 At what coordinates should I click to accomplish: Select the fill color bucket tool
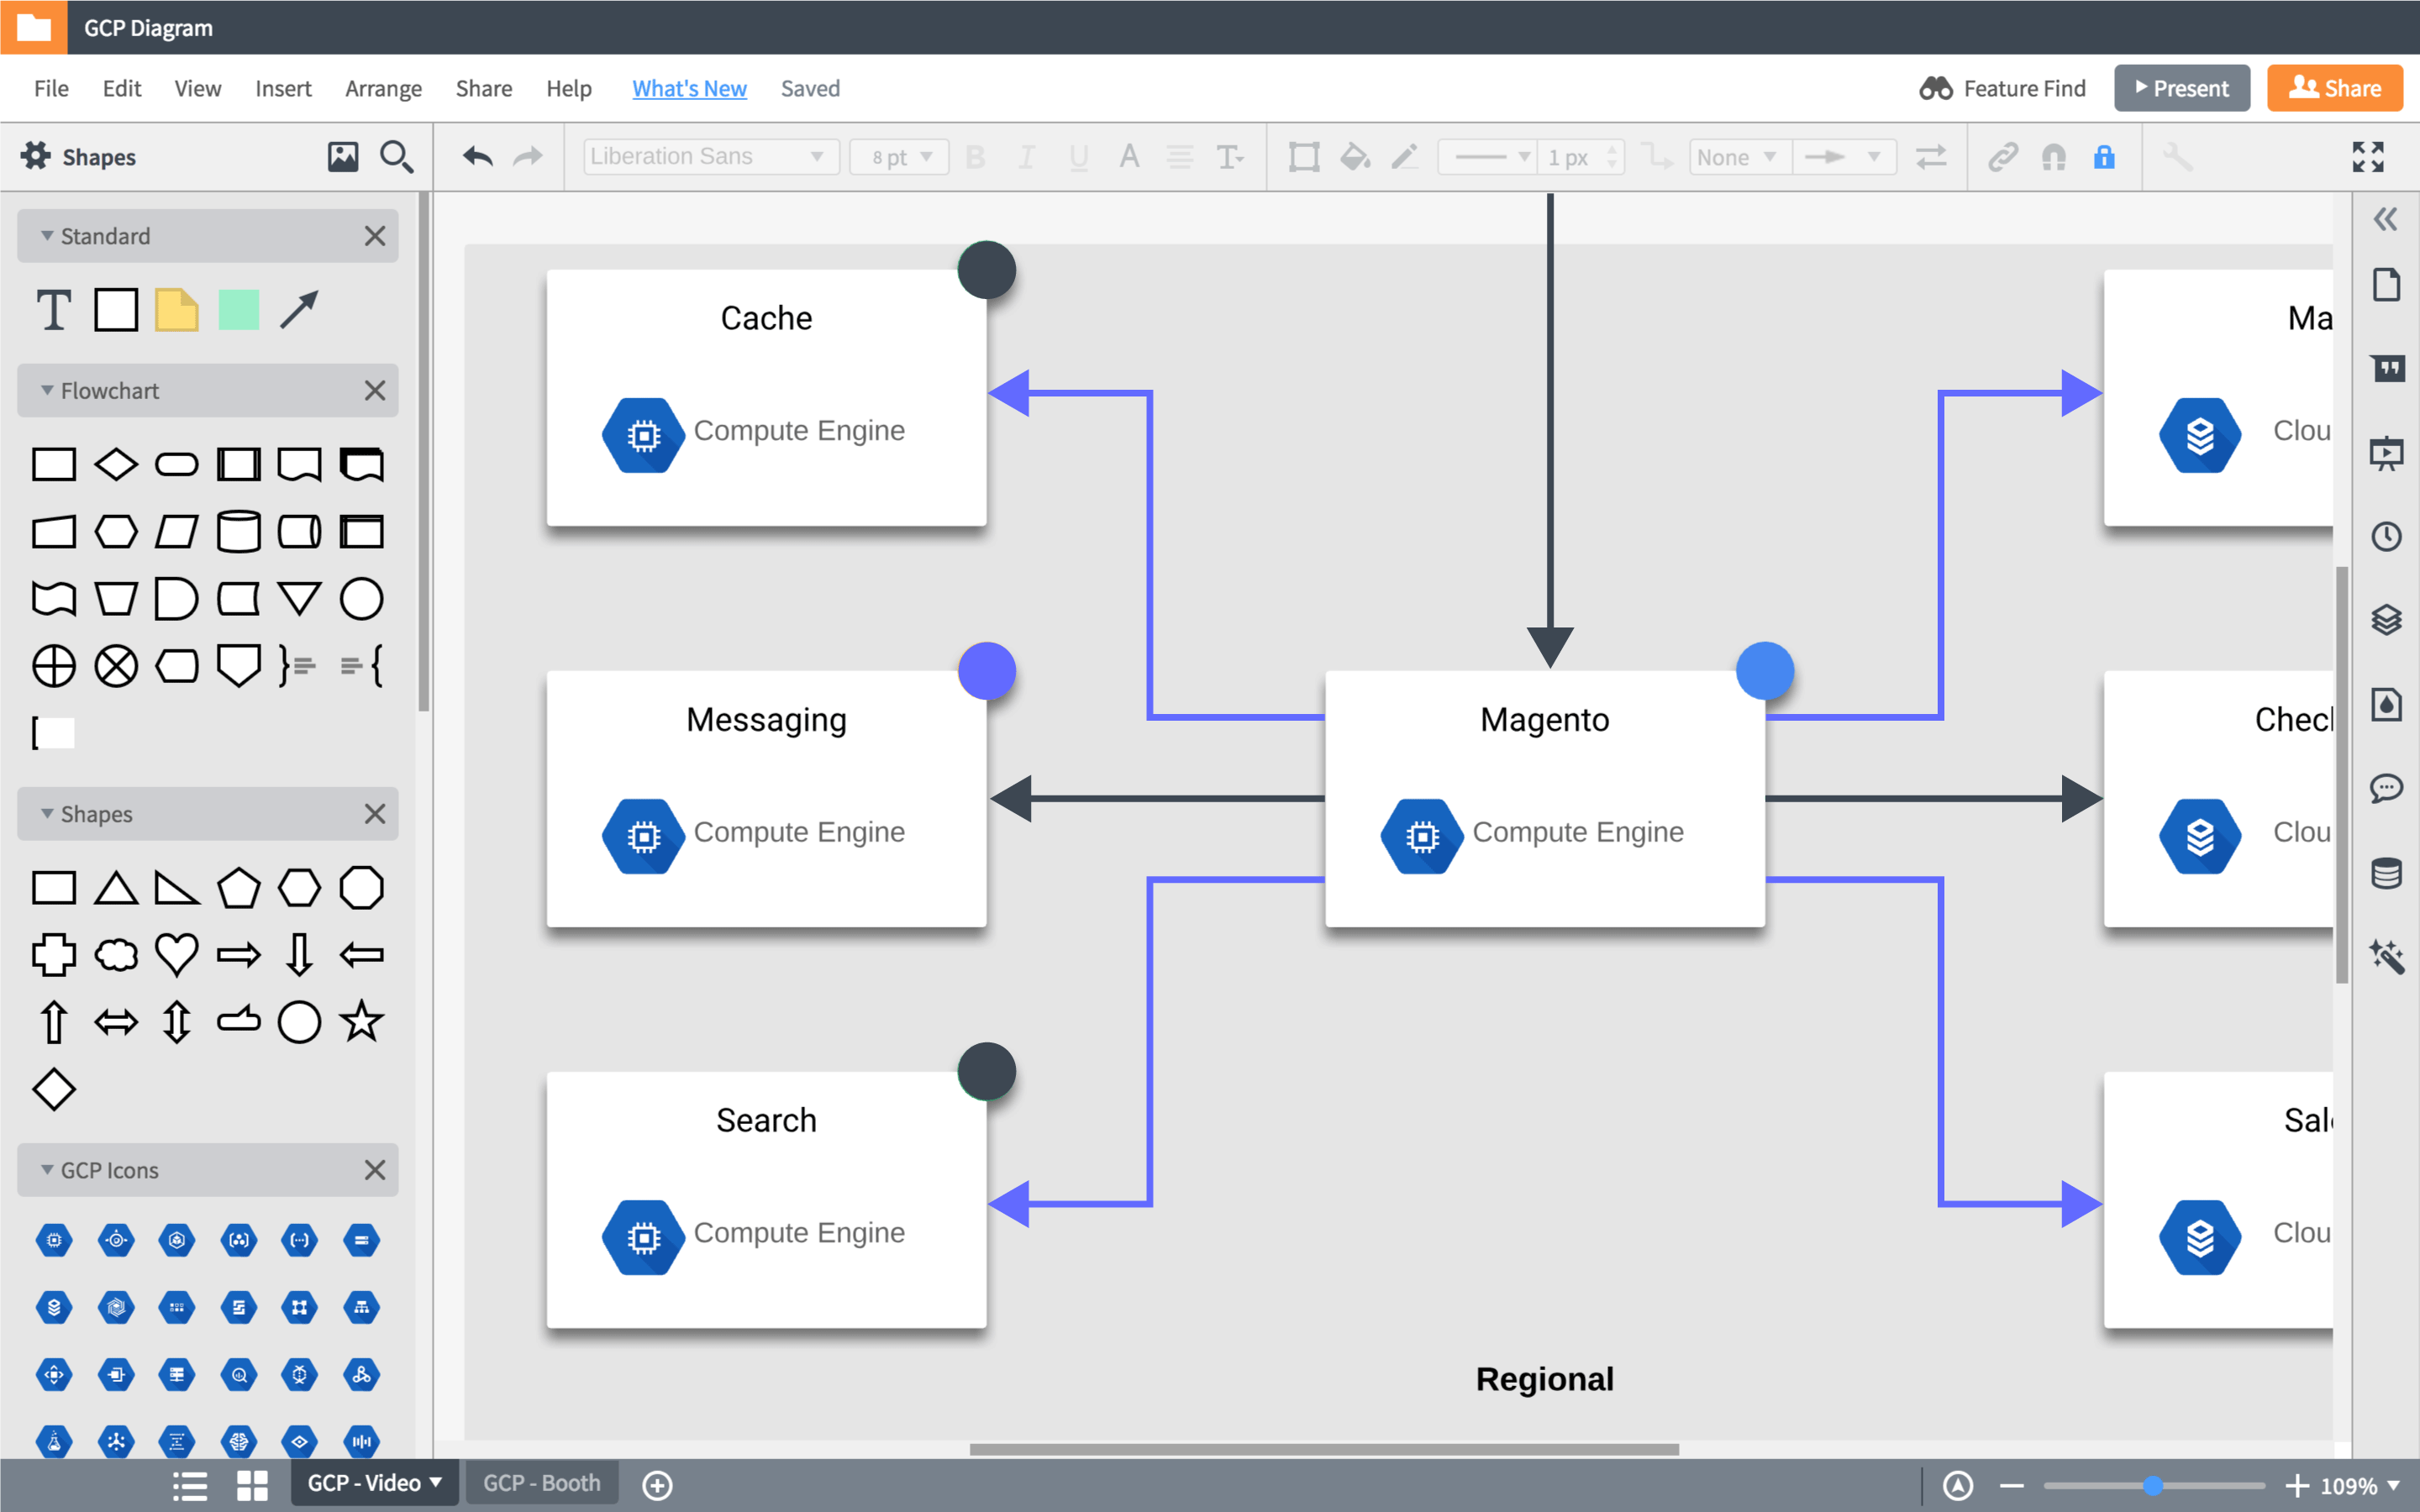click(x=1354, y=156)
